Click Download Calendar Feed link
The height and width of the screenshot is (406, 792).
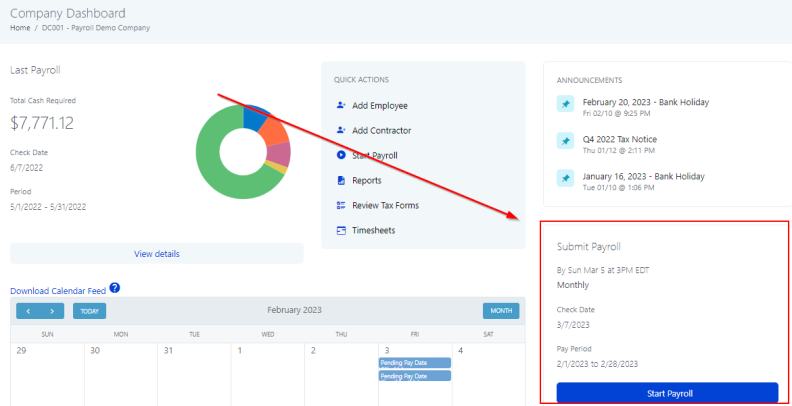tap(58, 291)
